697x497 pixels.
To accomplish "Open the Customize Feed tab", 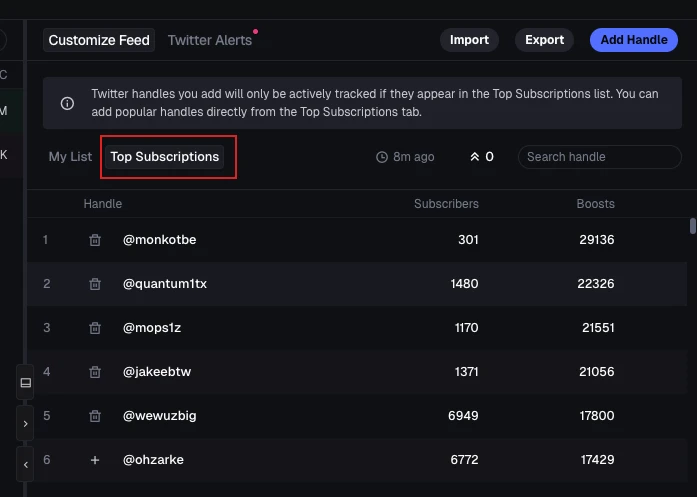I will click(x=99, y=40).
